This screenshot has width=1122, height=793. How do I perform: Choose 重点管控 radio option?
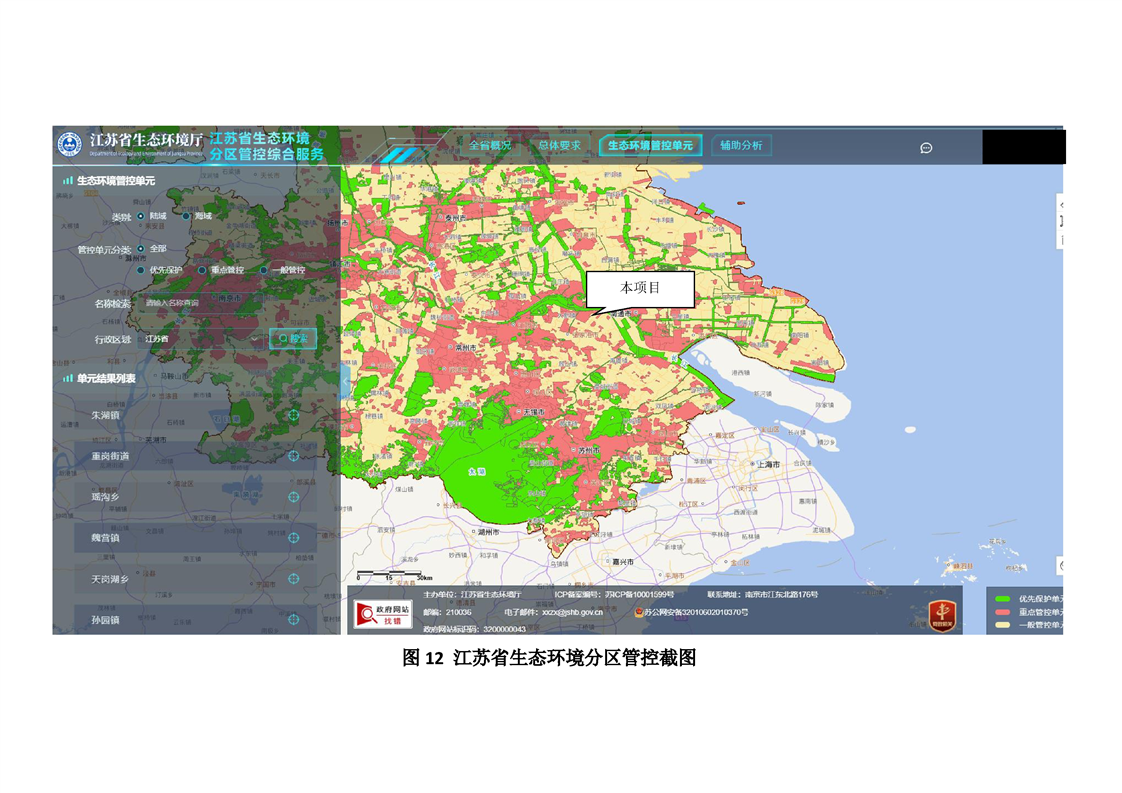[x=201, y=270]
